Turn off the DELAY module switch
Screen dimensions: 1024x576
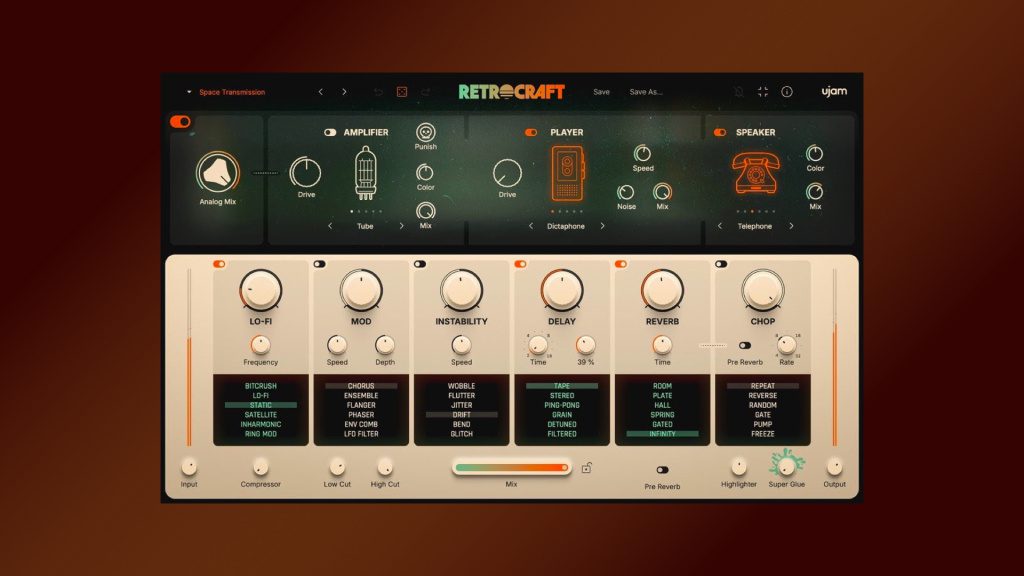520,264
